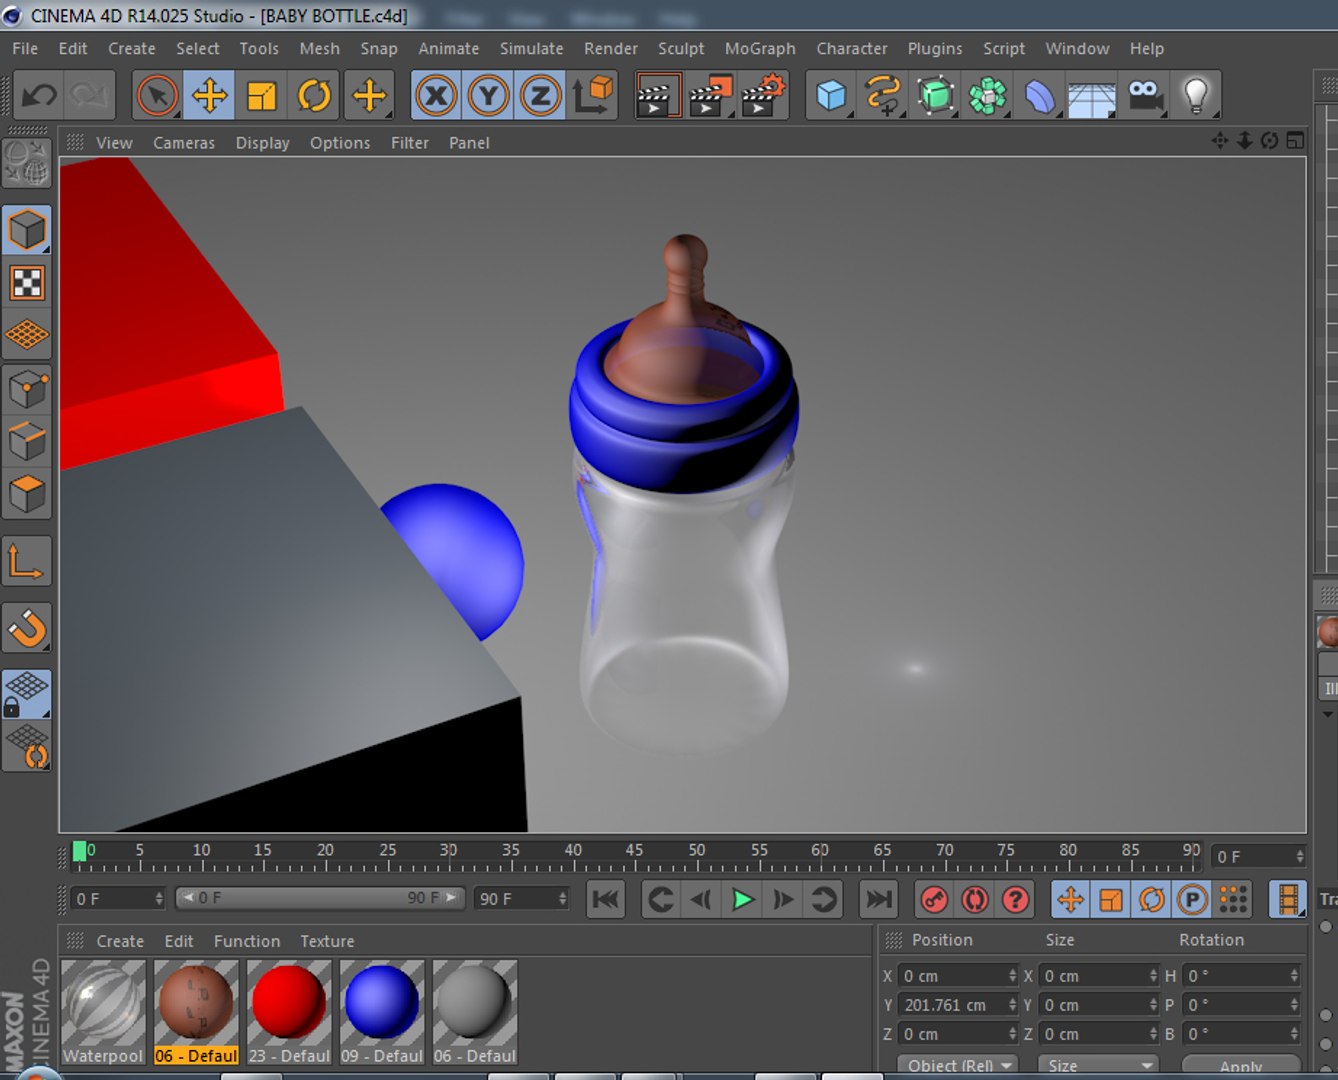Click viewport toggle active view icon

(x=1295, y=141)
